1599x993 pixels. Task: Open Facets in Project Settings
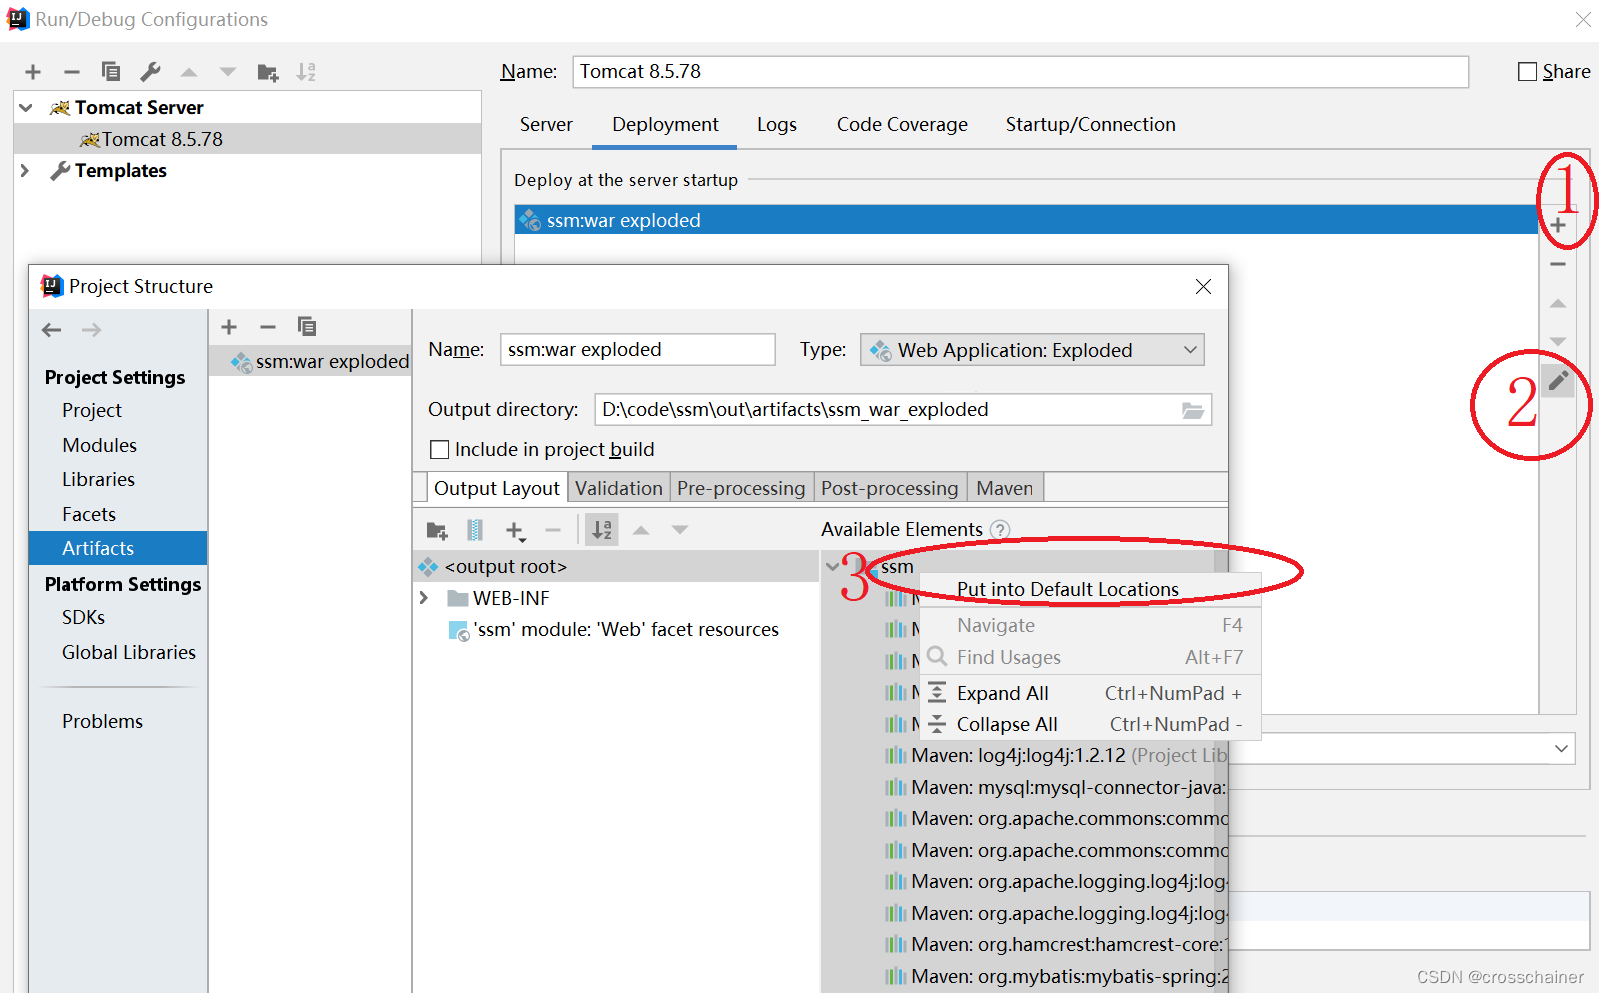(x=89, y=514)
